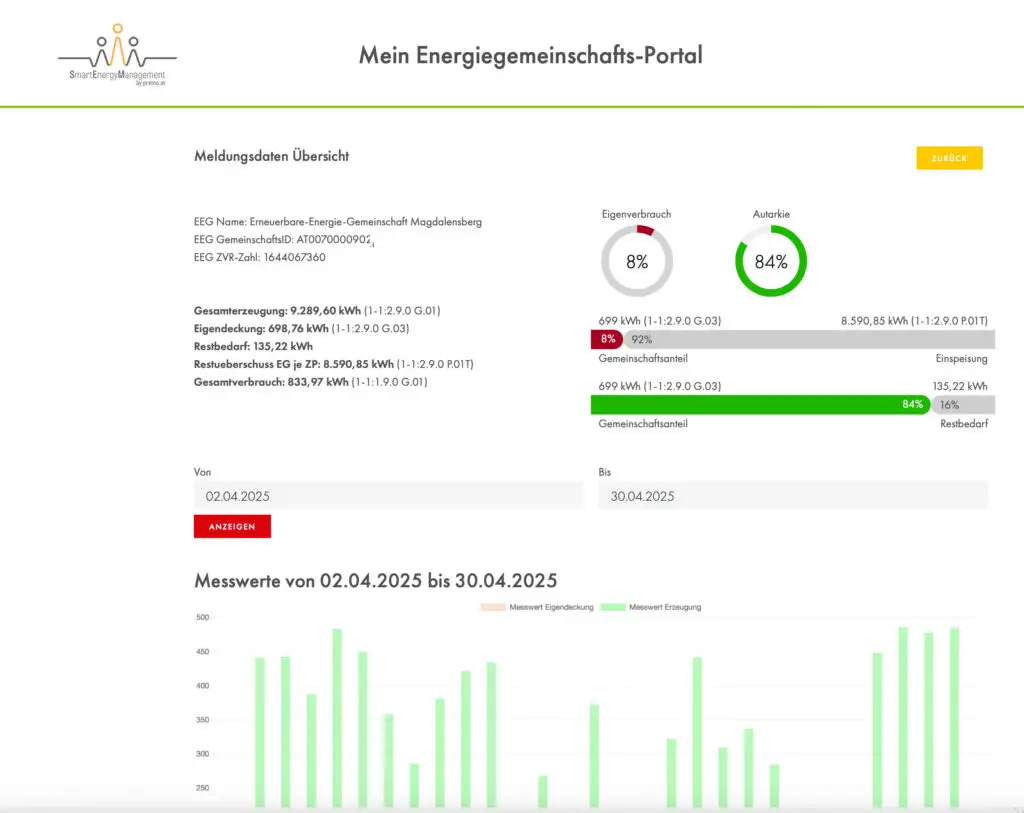The height and width of the screenshot is (813, 1024).
Task: Click the EEG GemeinschaftsID text
Action: 283,240
